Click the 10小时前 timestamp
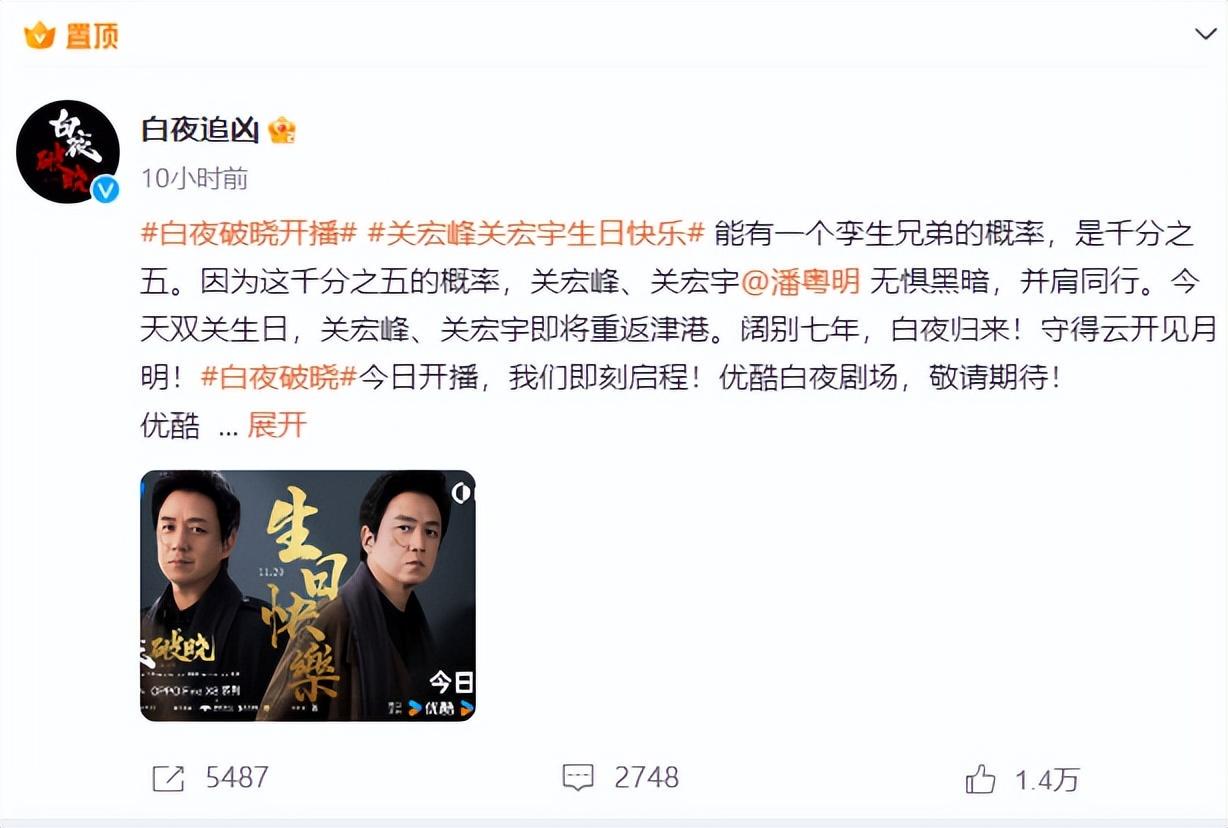Screen dimensions: 1228x828 pyautogui.click(x=194, y=179)
